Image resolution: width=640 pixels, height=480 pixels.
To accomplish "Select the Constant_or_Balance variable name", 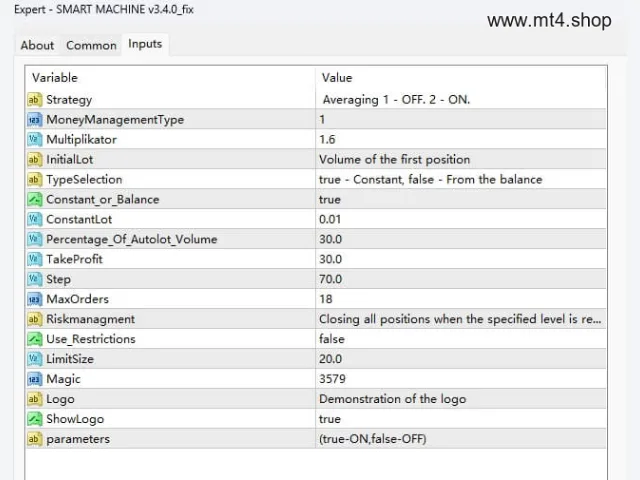I will pos(102,200).
